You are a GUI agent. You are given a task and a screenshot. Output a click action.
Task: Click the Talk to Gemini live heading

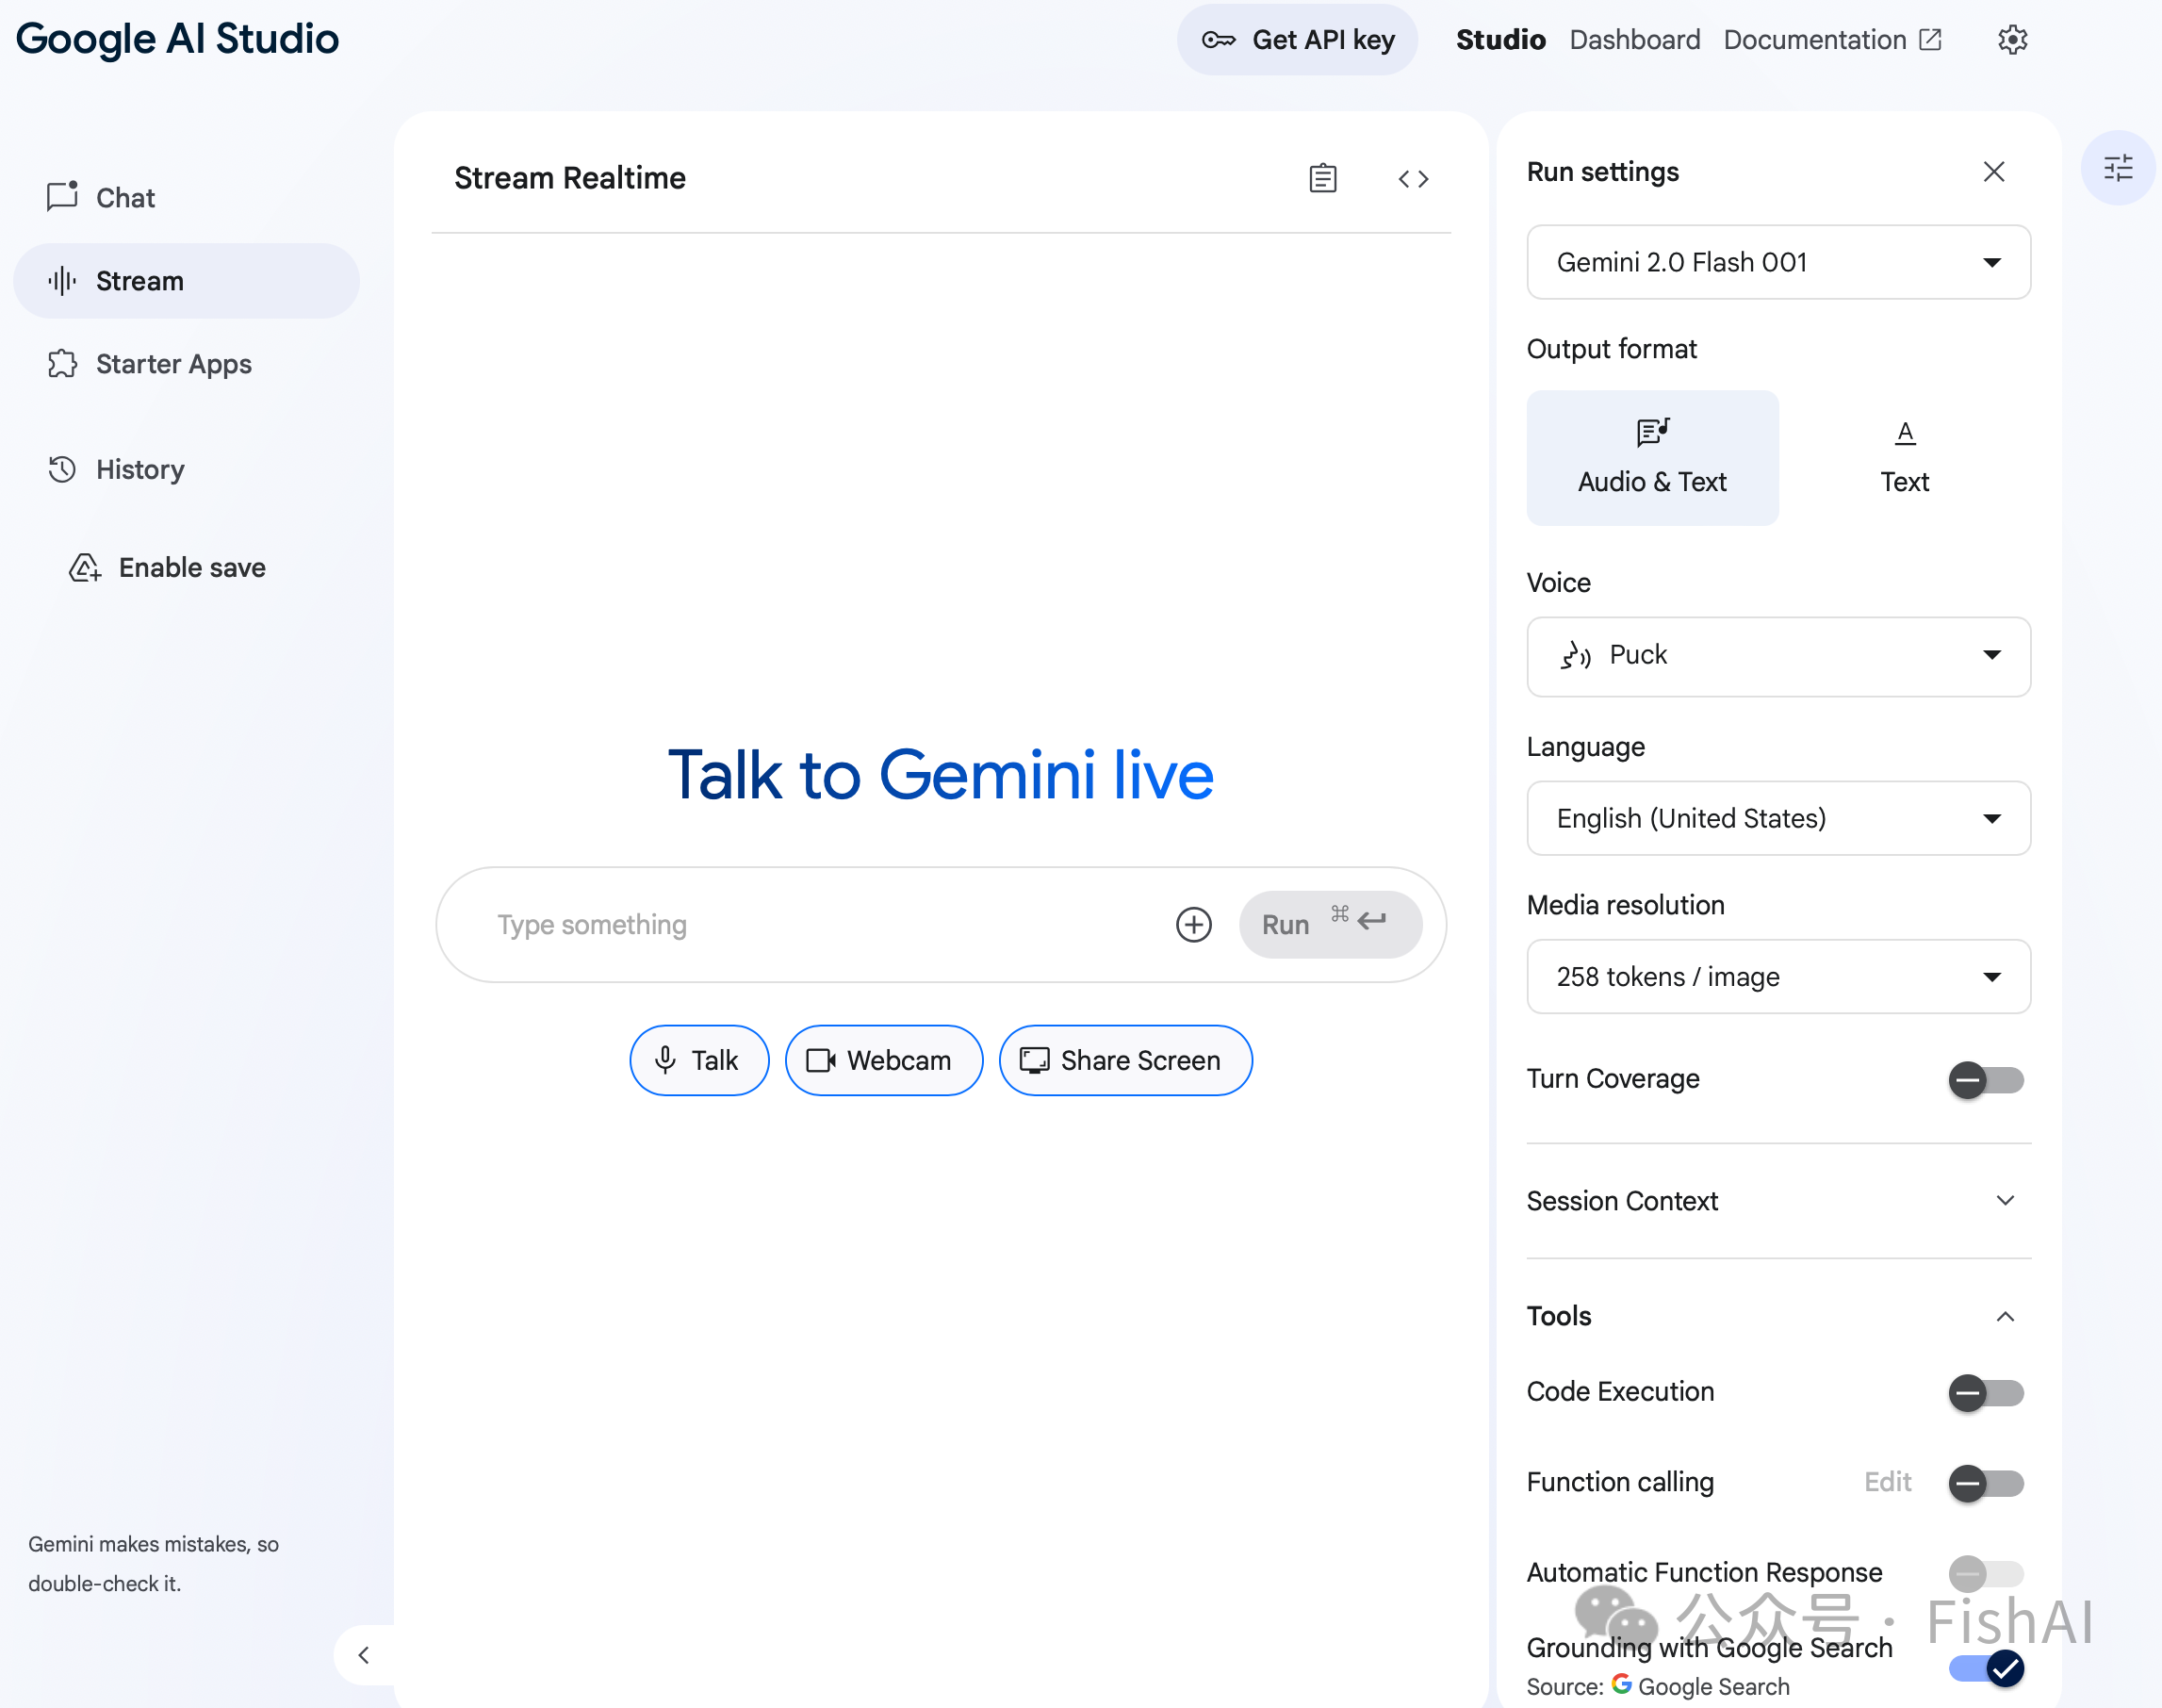[x=940, y=775]
